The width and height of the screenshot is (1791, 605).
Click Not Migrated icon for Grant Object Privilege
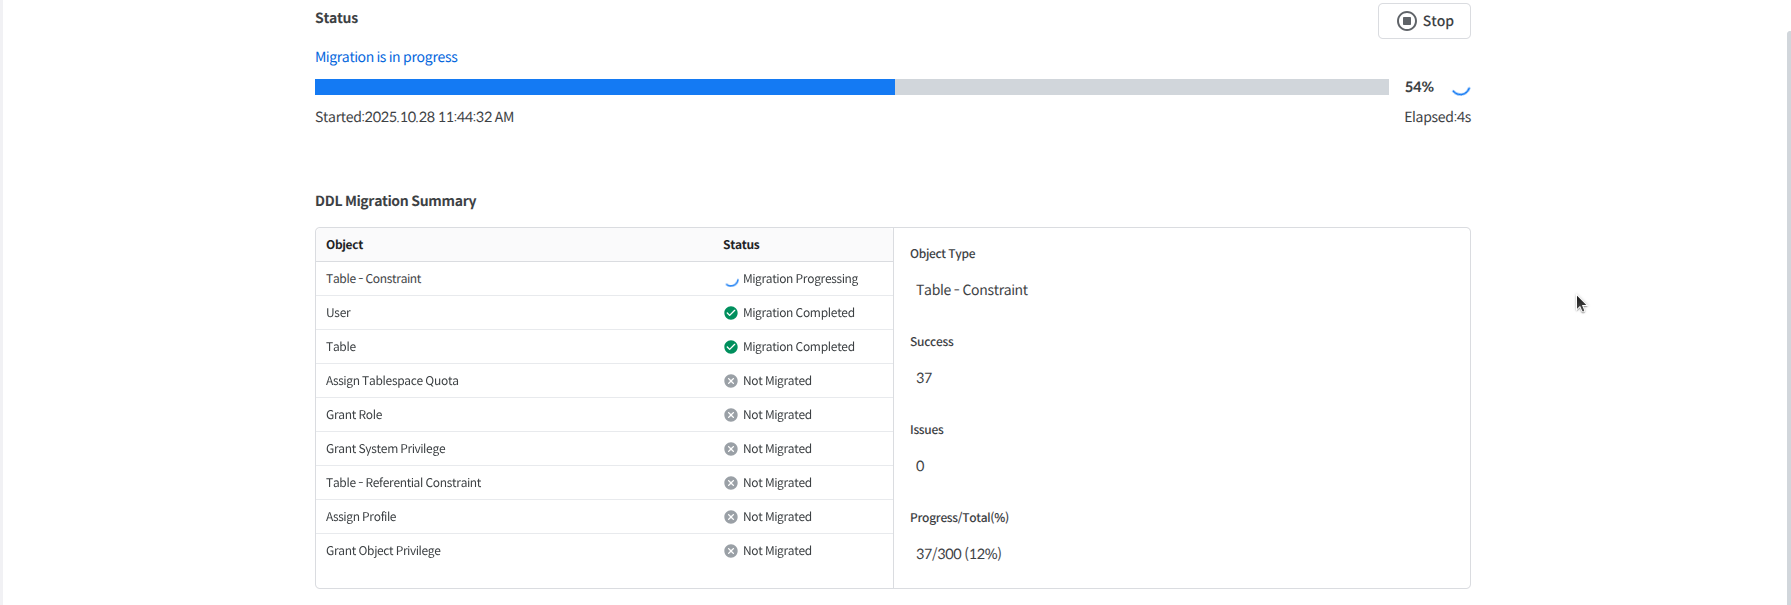(731, 551)
